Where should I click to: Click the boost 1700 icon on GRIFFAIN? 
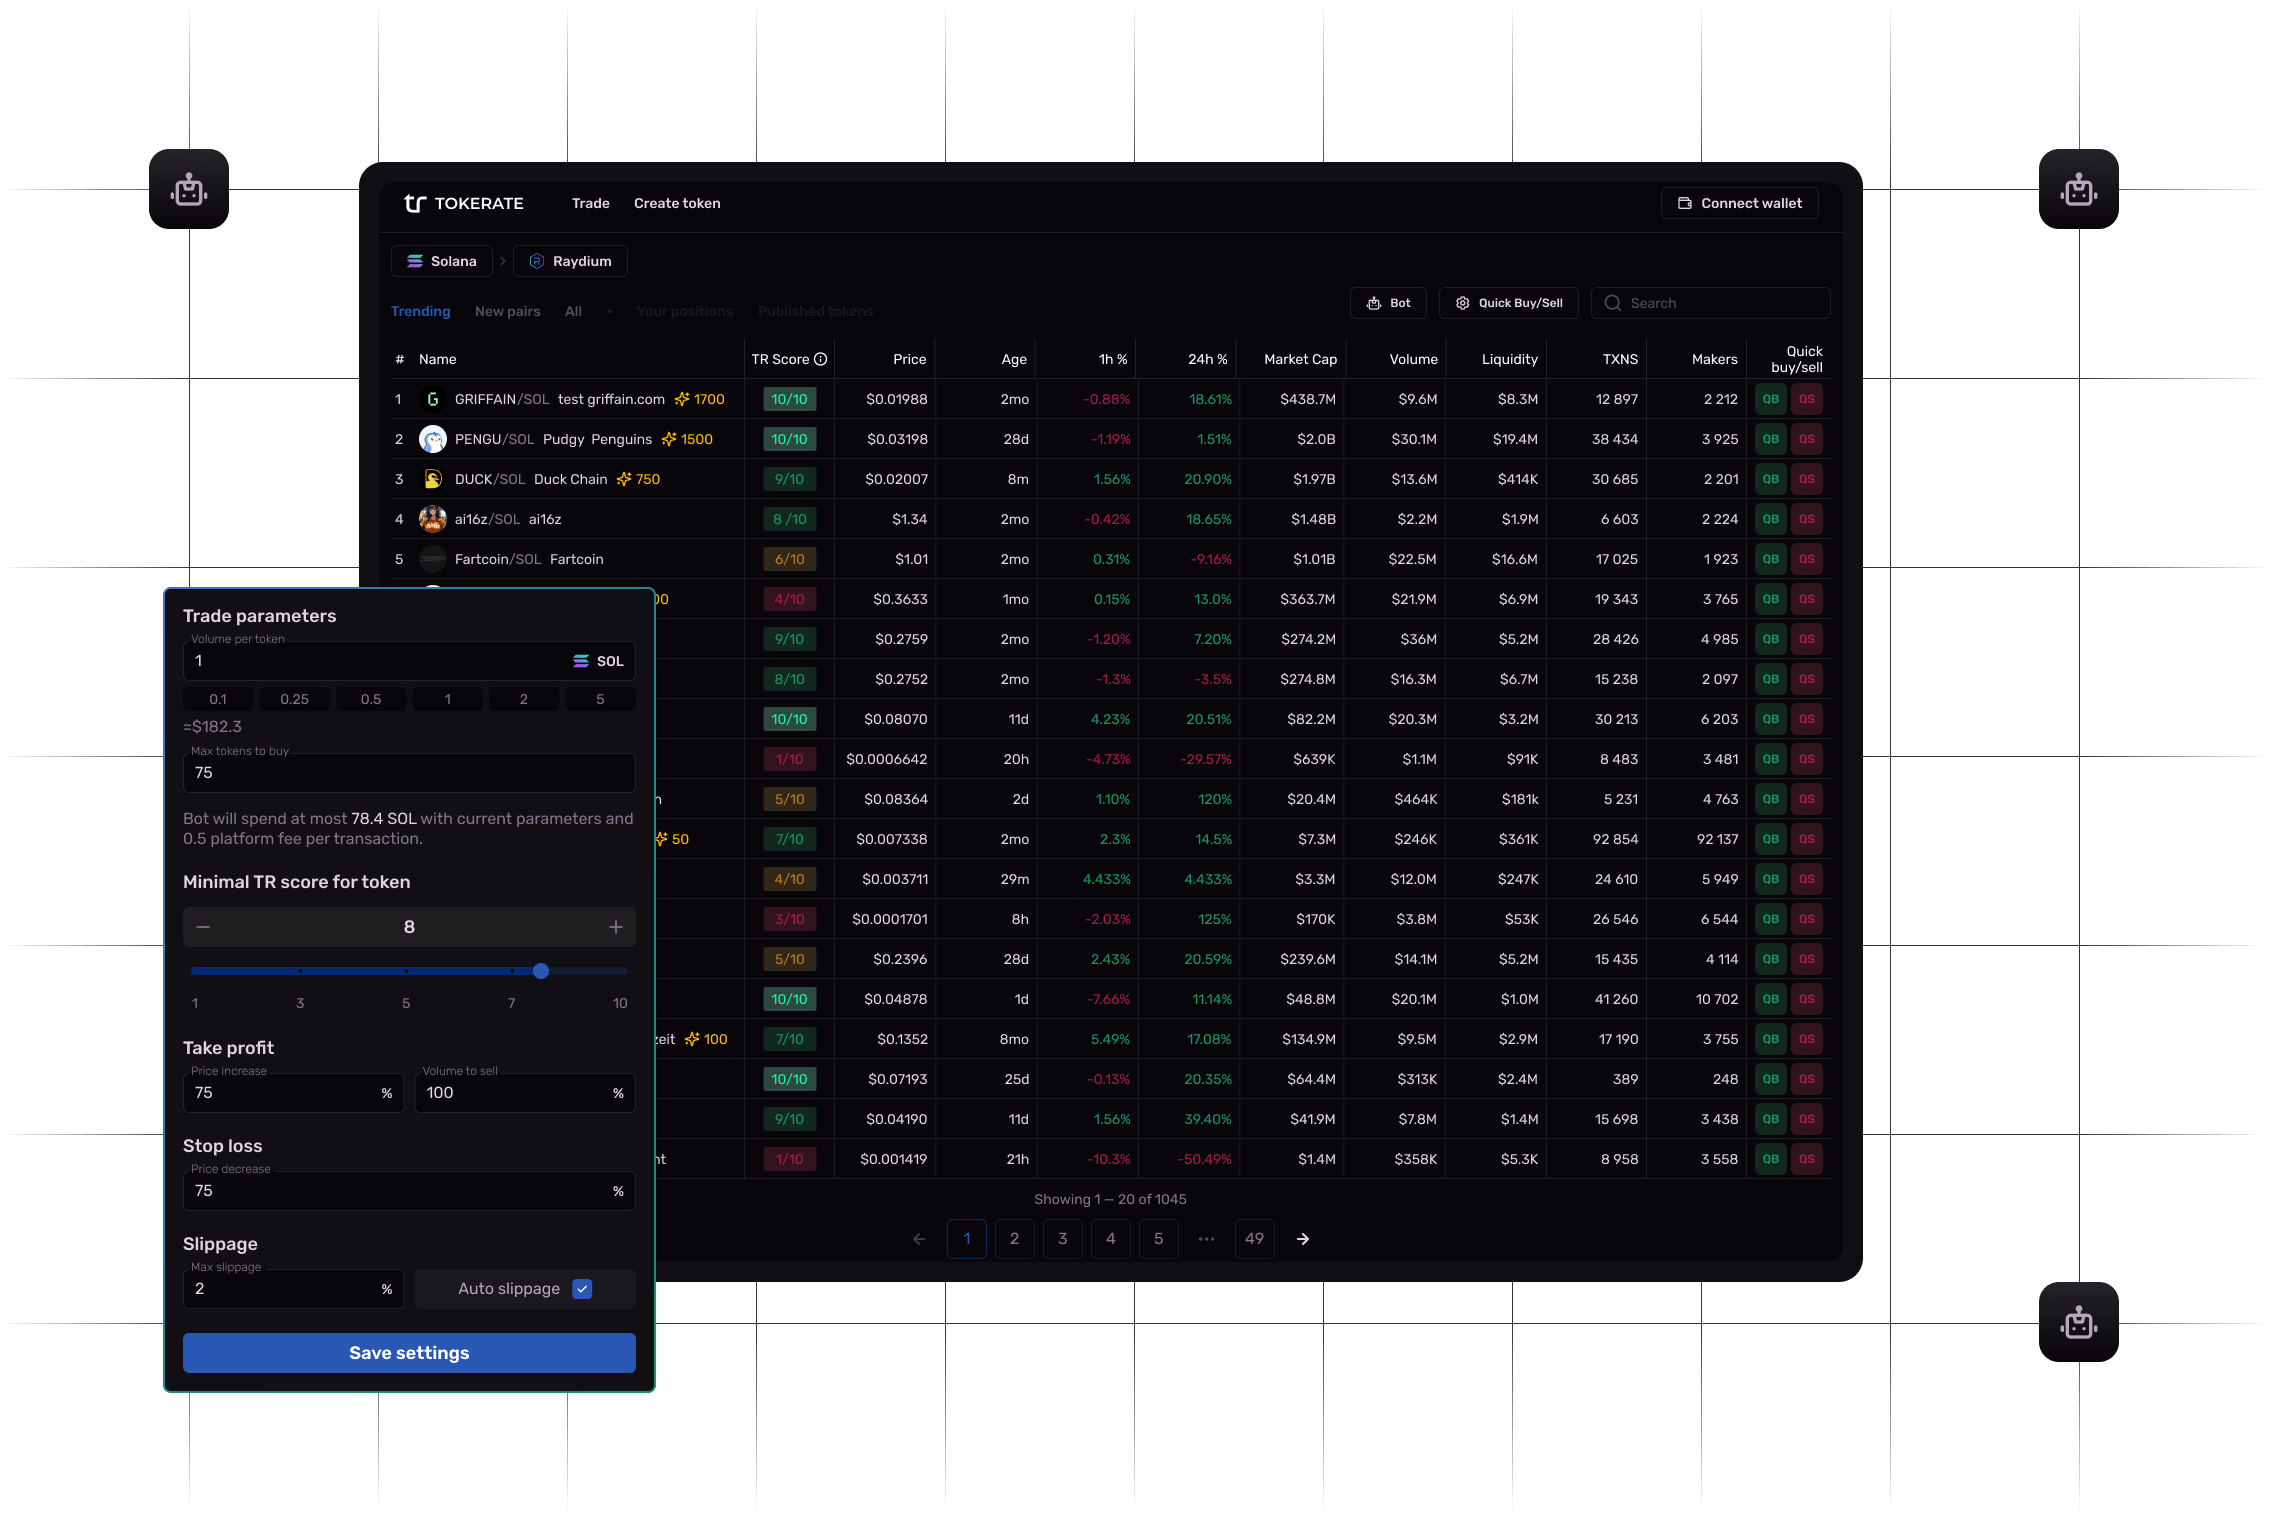682,399
